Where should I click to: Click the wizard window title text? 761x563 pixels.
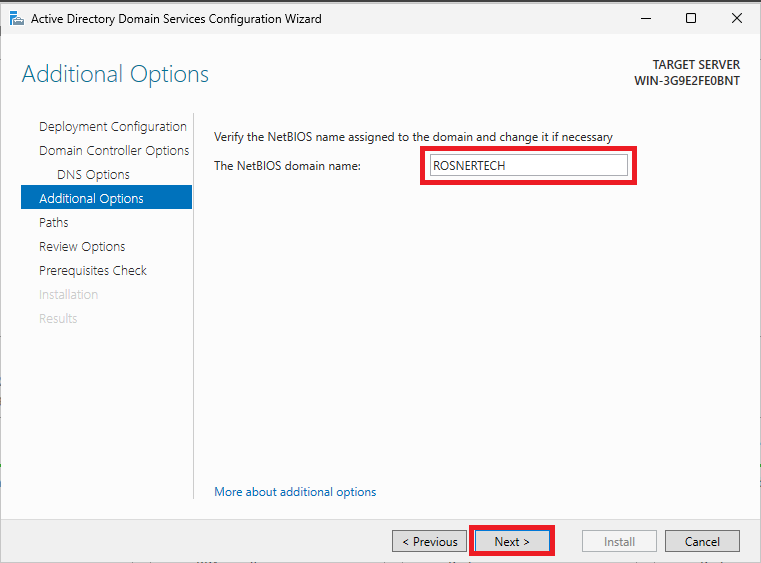point(176,19)
